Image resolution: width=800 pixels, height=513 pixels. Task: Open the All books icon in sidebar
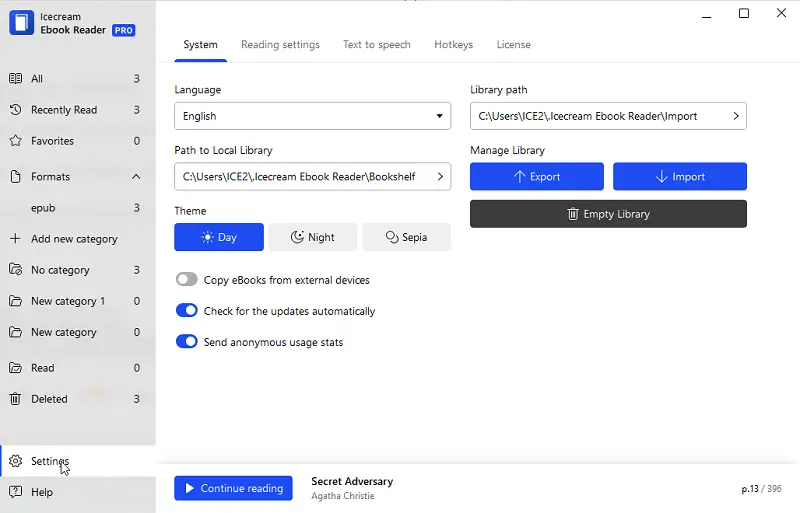coord(15,79)
